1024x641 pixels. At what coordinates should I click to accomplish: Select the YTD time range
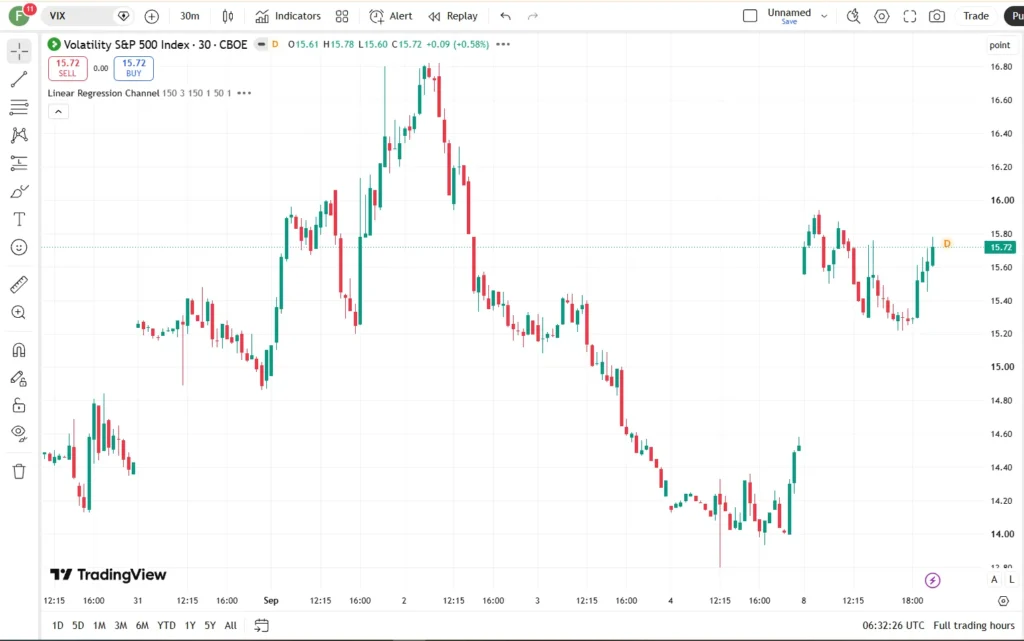(x=167, y=625)
